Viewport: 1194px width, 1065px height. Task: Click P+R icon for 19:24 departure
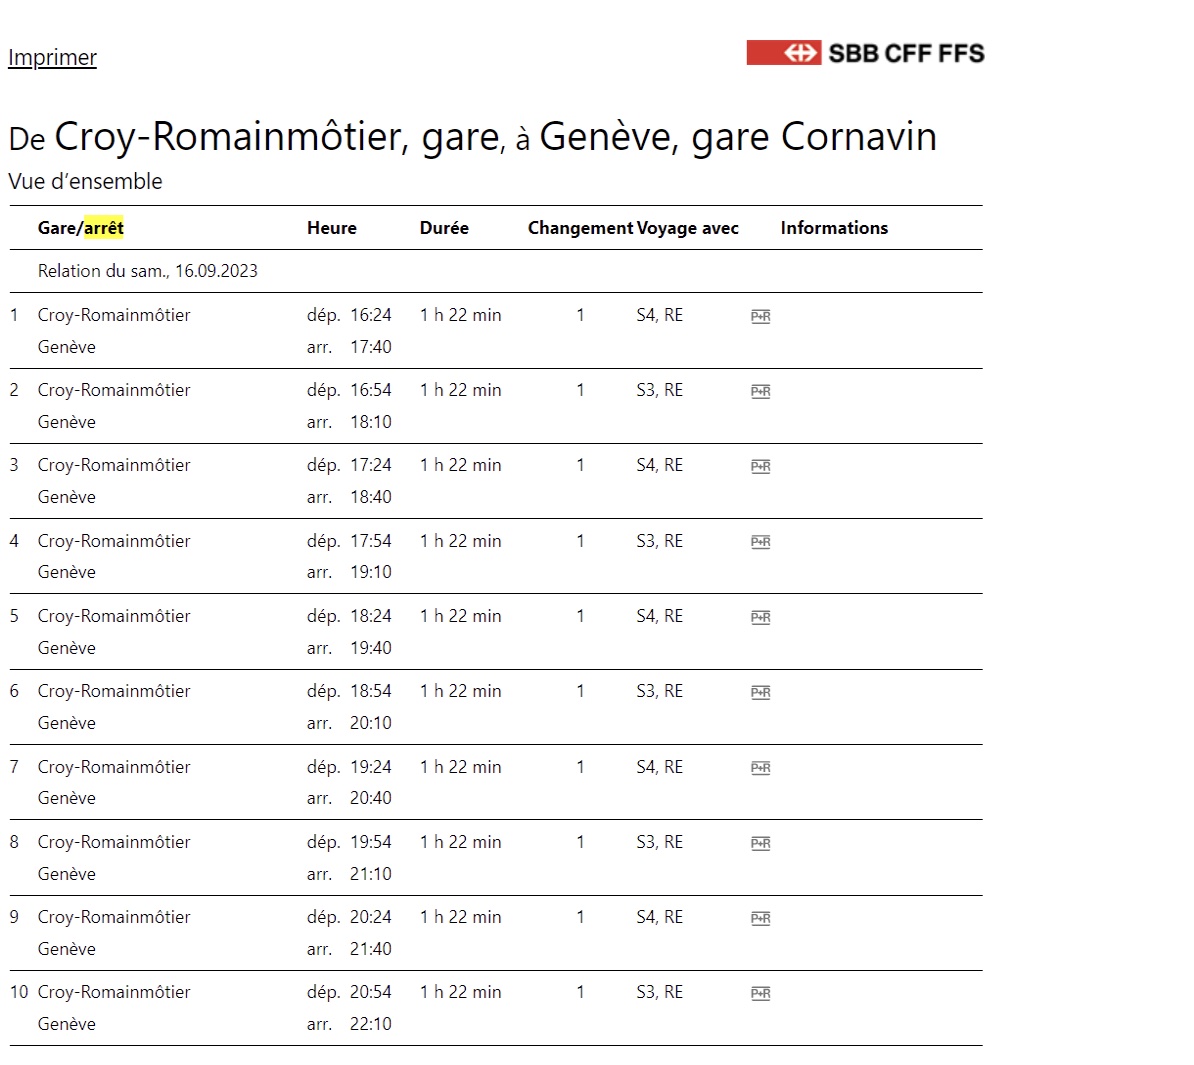click(760, 768)
